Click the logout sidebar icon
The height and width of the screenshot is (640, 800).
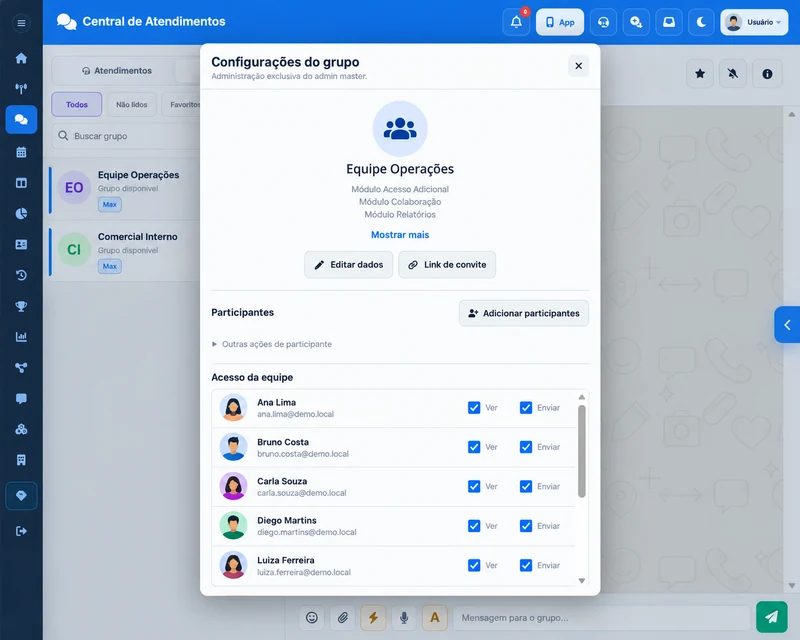coord(21,531)
